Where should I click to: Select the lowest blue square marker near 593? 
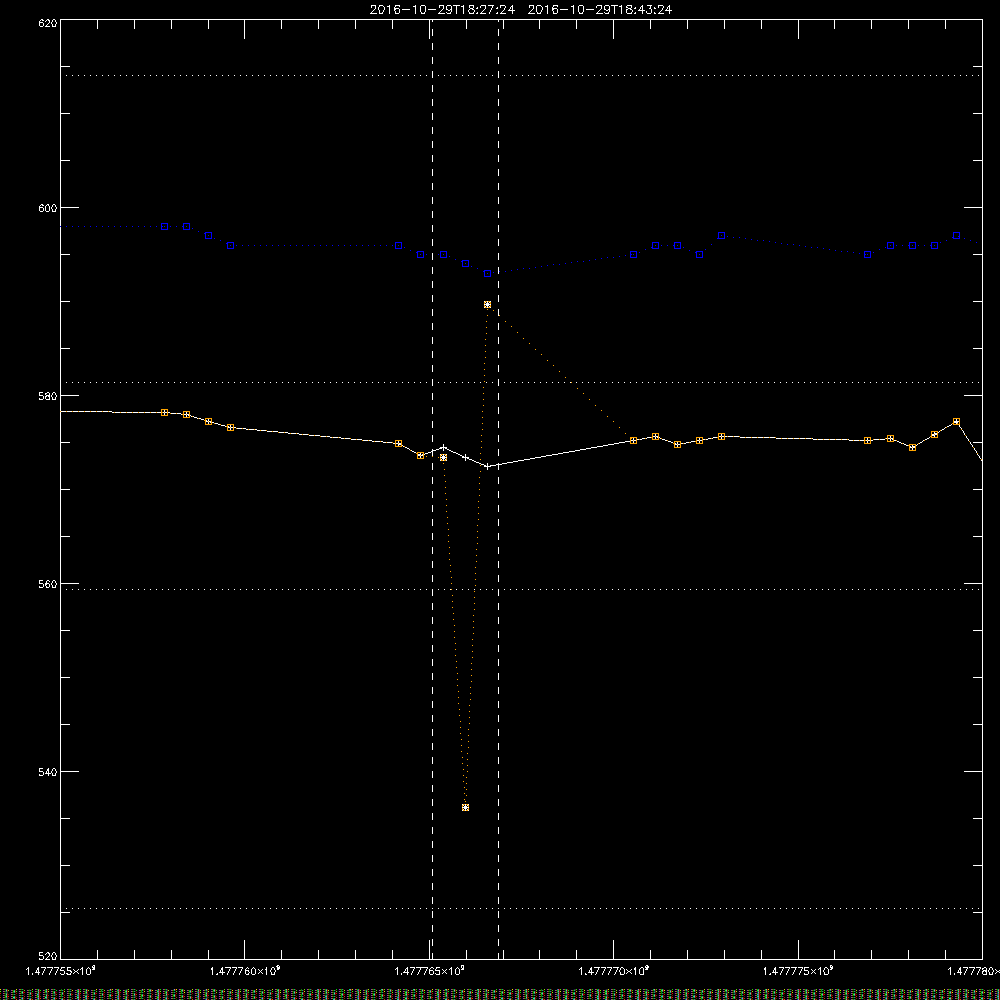point(488,274)
